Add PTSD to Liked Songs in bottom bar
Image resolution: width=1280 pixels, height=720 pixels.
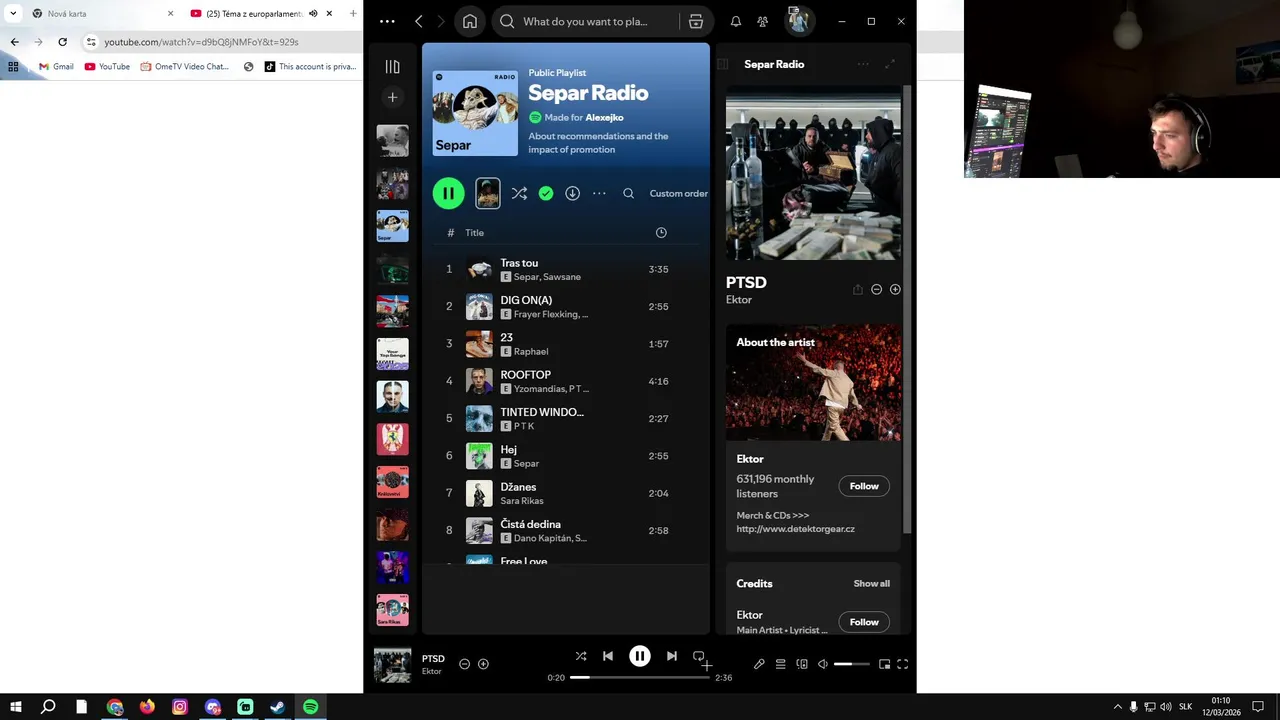click(x=483, y=664)
